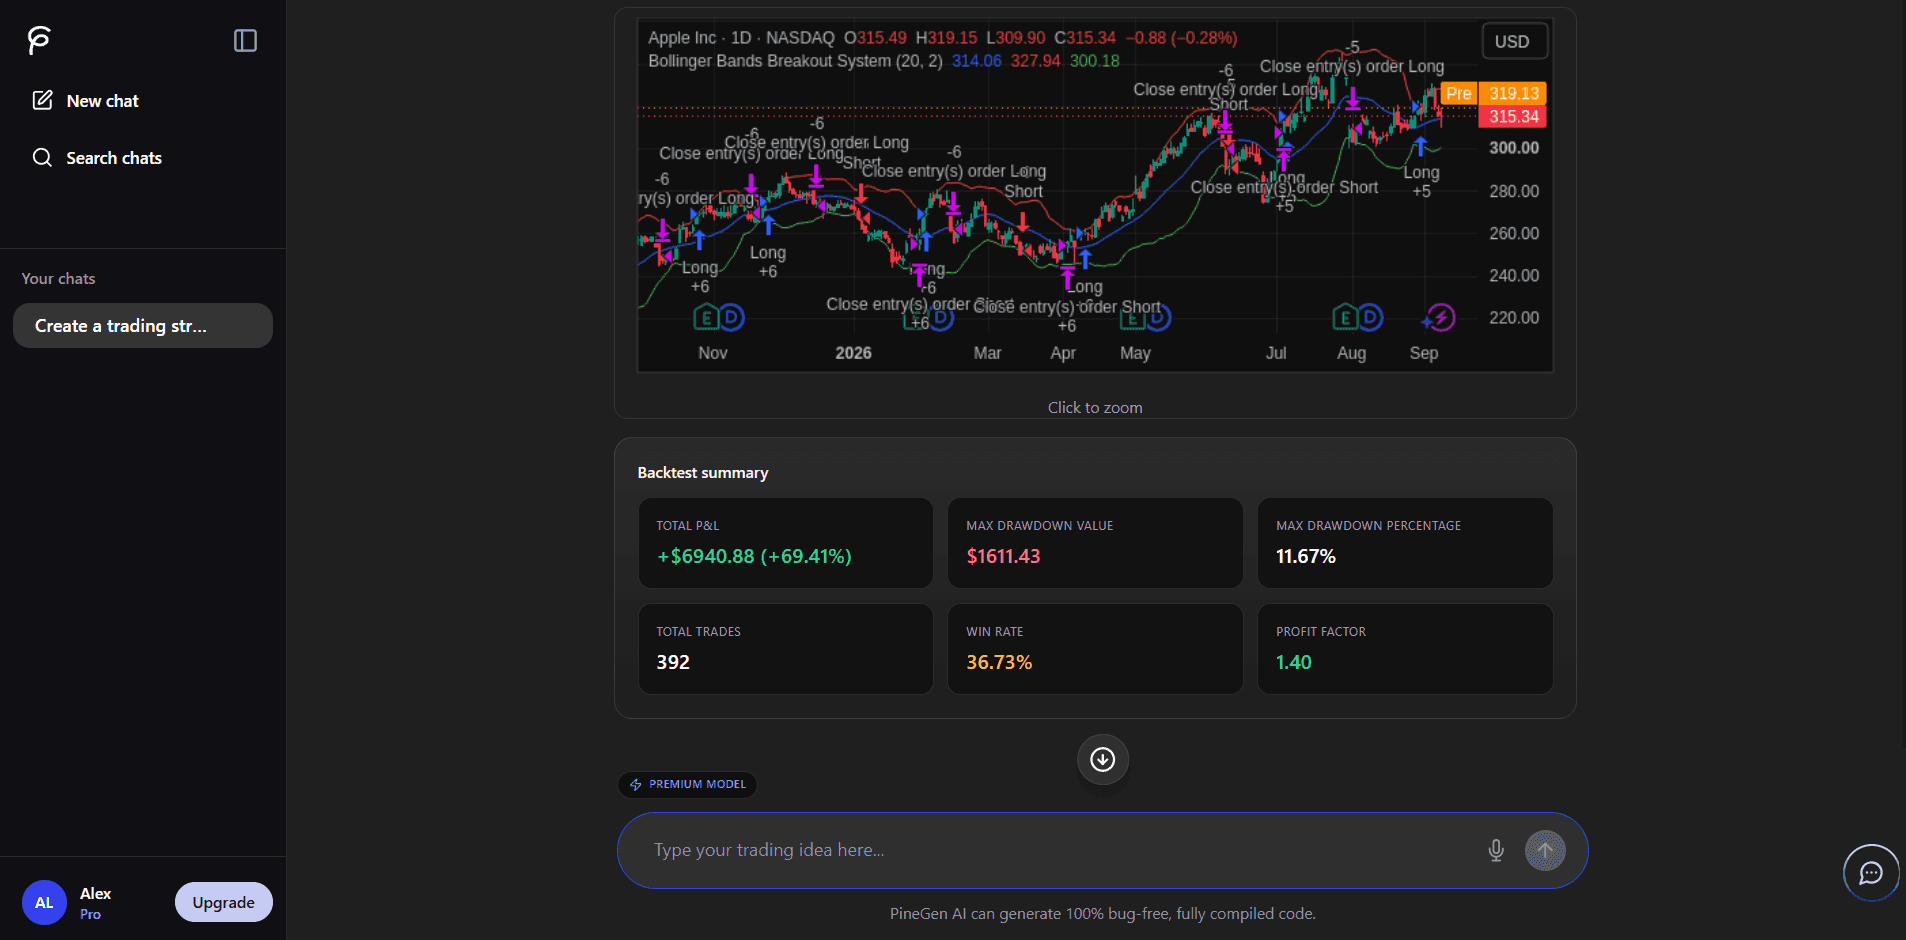
Task: Click the Total P&L value +$6940.88
Action: [754, 556]
